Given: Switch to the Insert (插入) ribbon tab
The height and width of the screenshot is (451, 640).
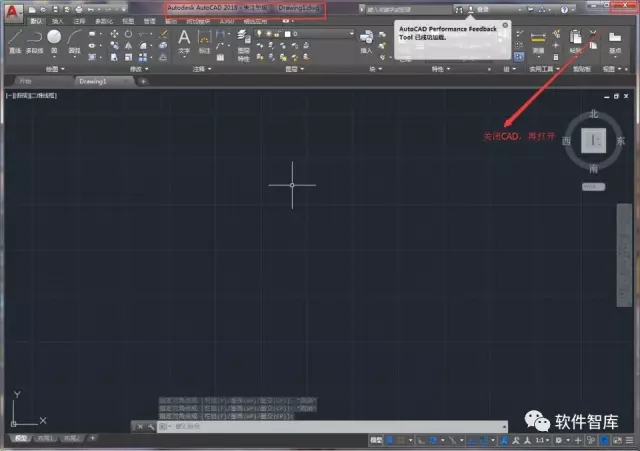Looking at the screenshot, I should click(58, 21).
